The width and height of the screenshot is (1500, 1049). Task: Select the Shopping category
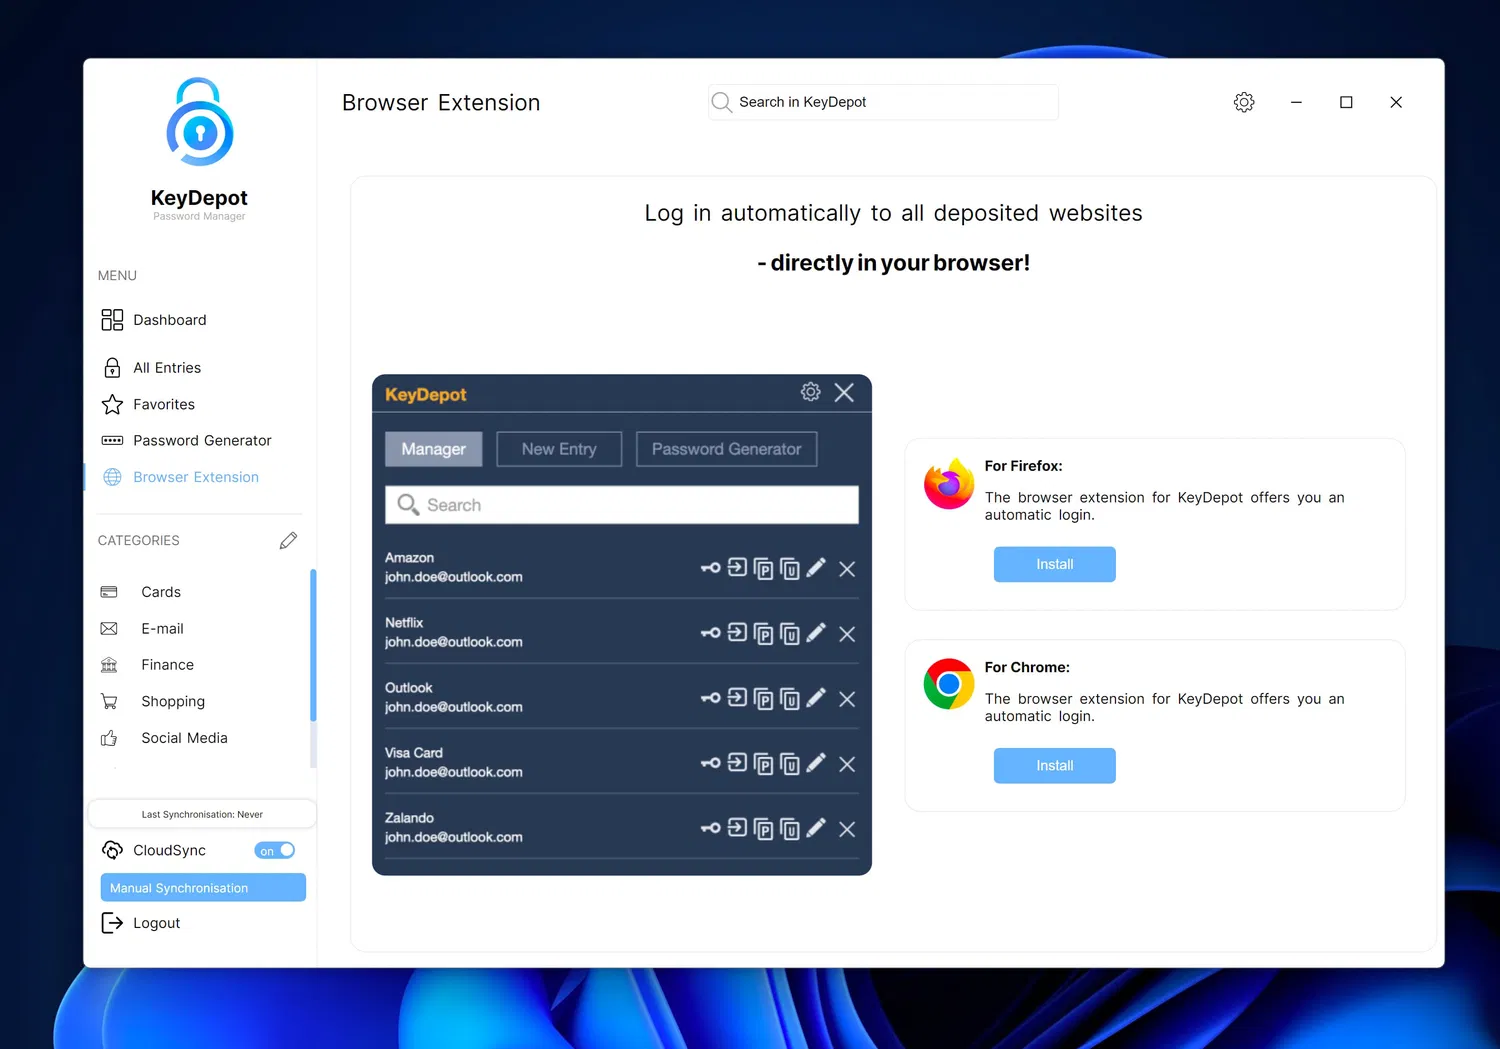click(x=153, y=702)
